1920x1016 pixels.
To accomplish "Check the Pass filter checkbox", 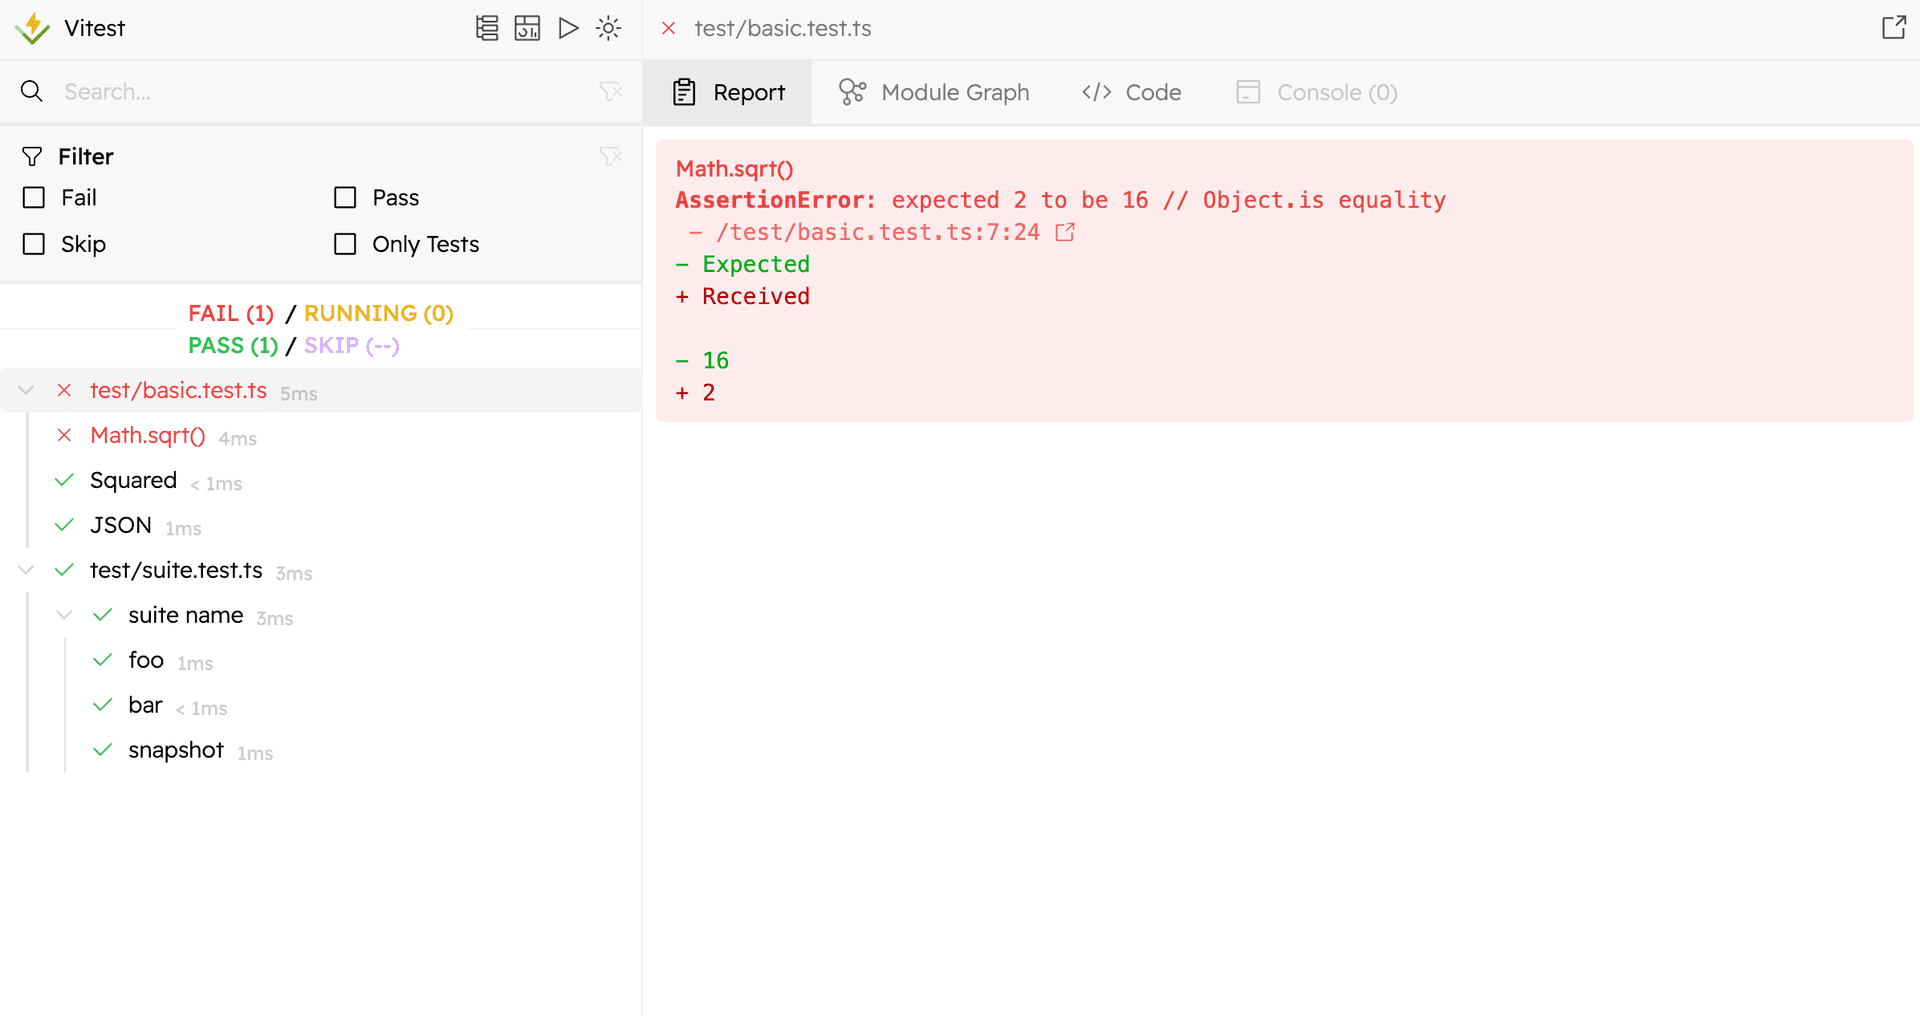I will click(345, 198).
